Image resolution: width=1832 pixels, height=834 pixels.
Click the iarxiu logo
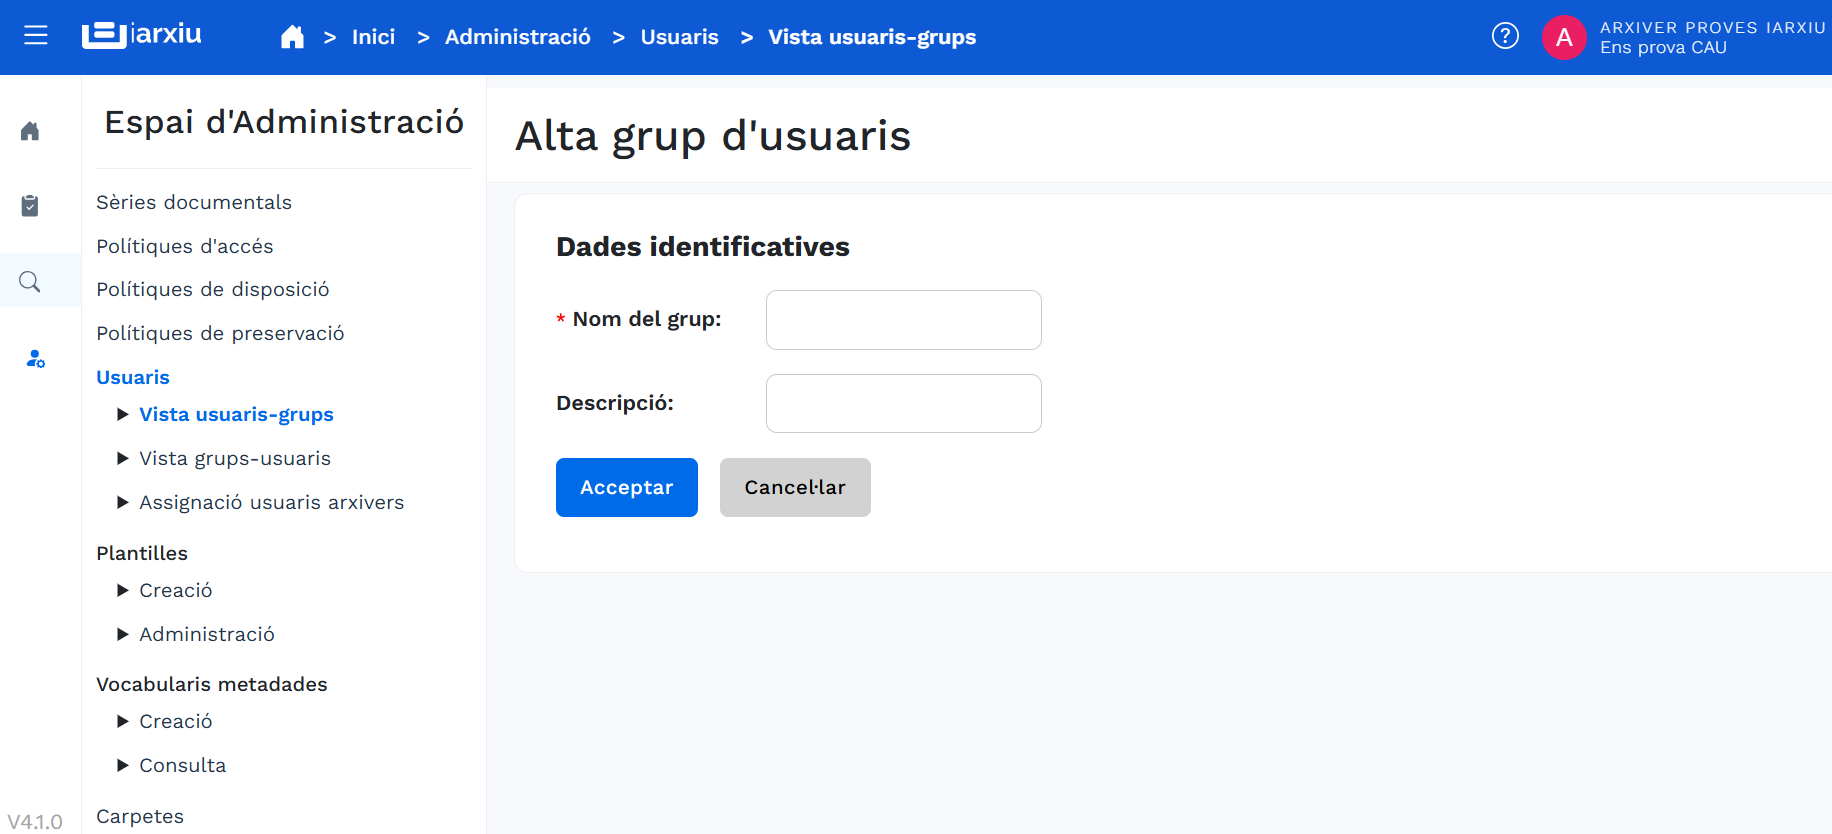click(x=141, y=35)
